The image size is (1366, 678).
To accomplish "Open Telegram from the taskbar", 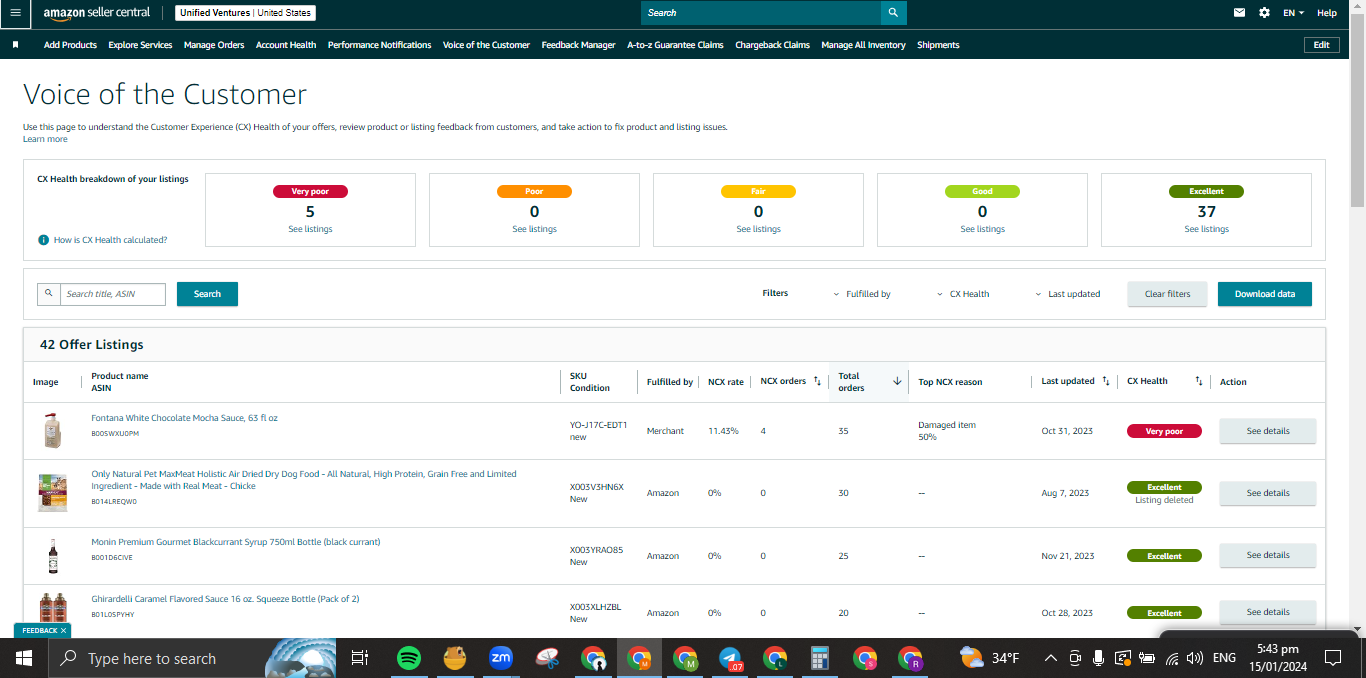I will [731, 658].
